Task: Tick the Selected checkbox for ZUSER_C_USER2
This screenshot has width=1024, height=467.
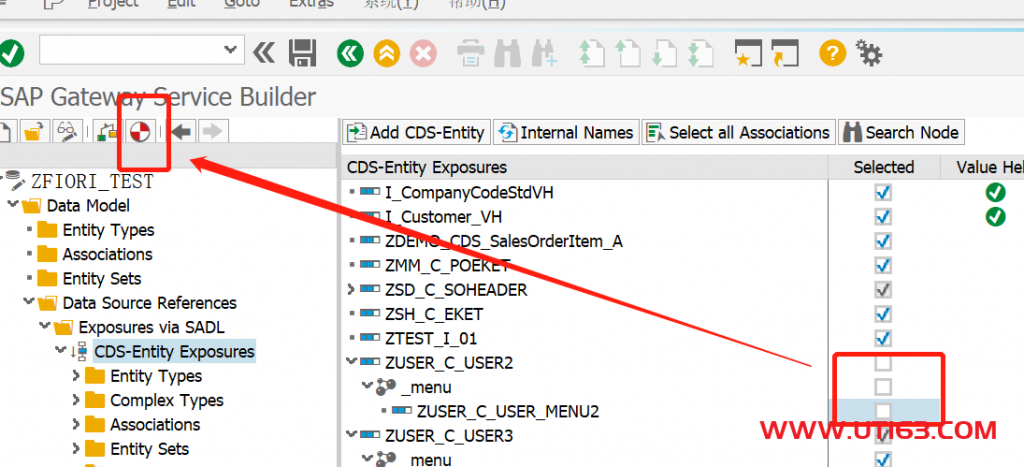Action: click(x=883, y=363)
